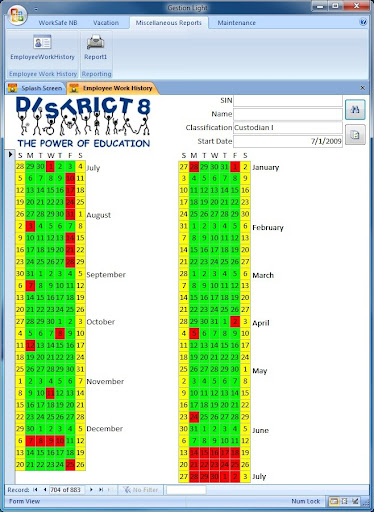Open the Office button menu
Screen dimensions: 374x512
click(17, 15)
